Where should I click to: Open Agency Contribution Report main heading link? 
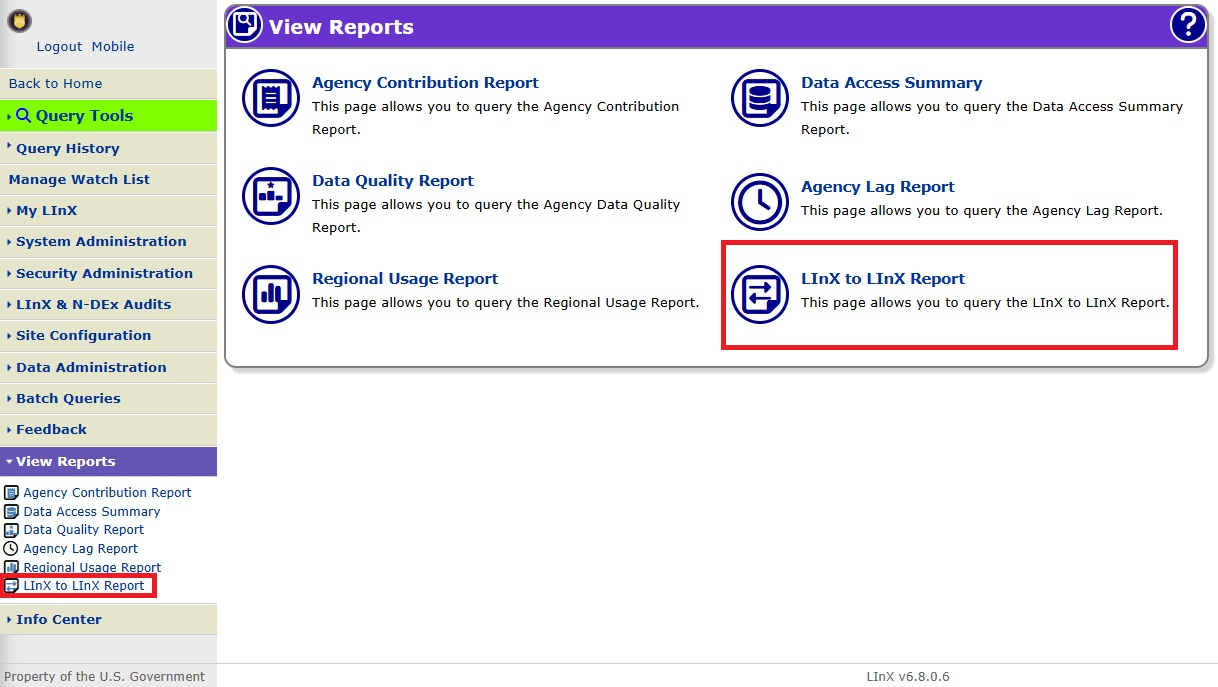click(x=425, y=83)
